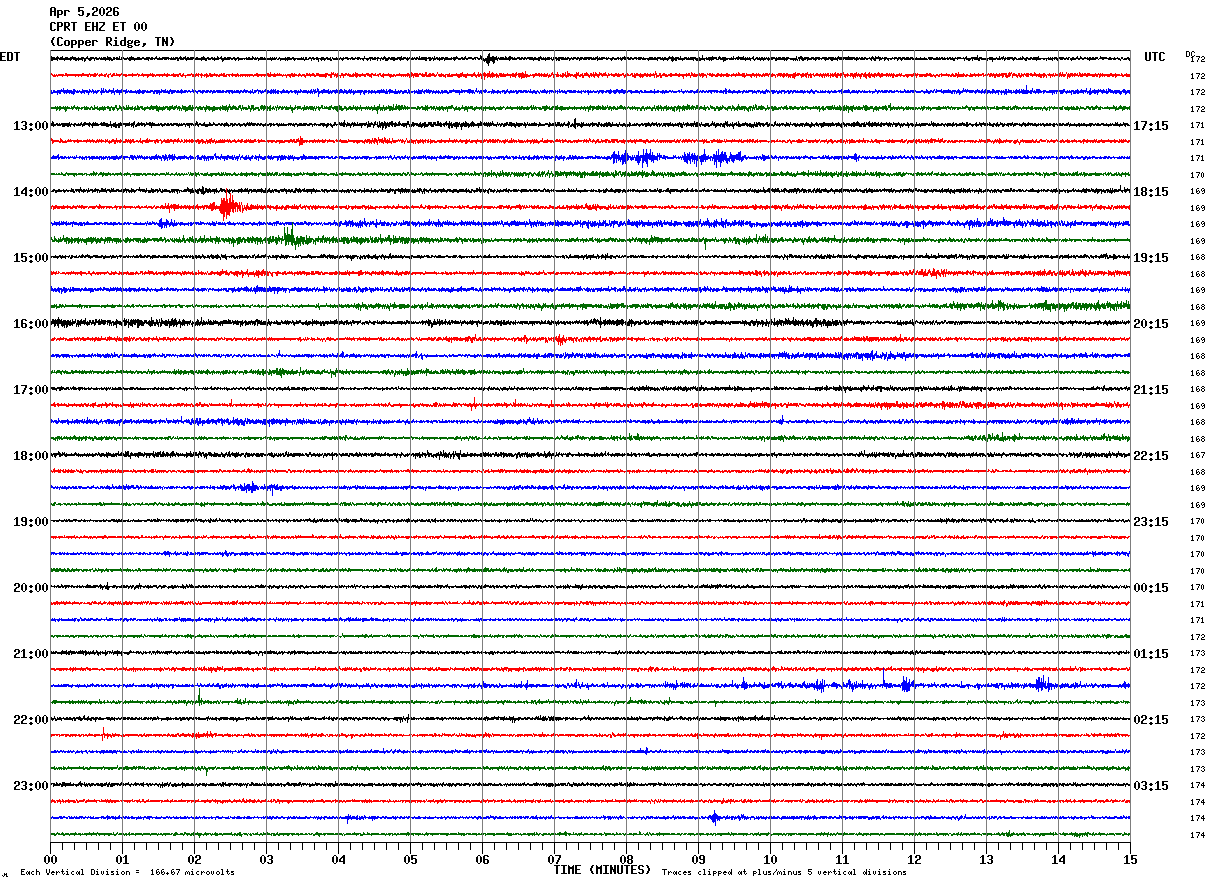Click the 13:00 EDT time label
Image resolution: width=1210 pixels, height=886 pixels.
click(30, 126)
